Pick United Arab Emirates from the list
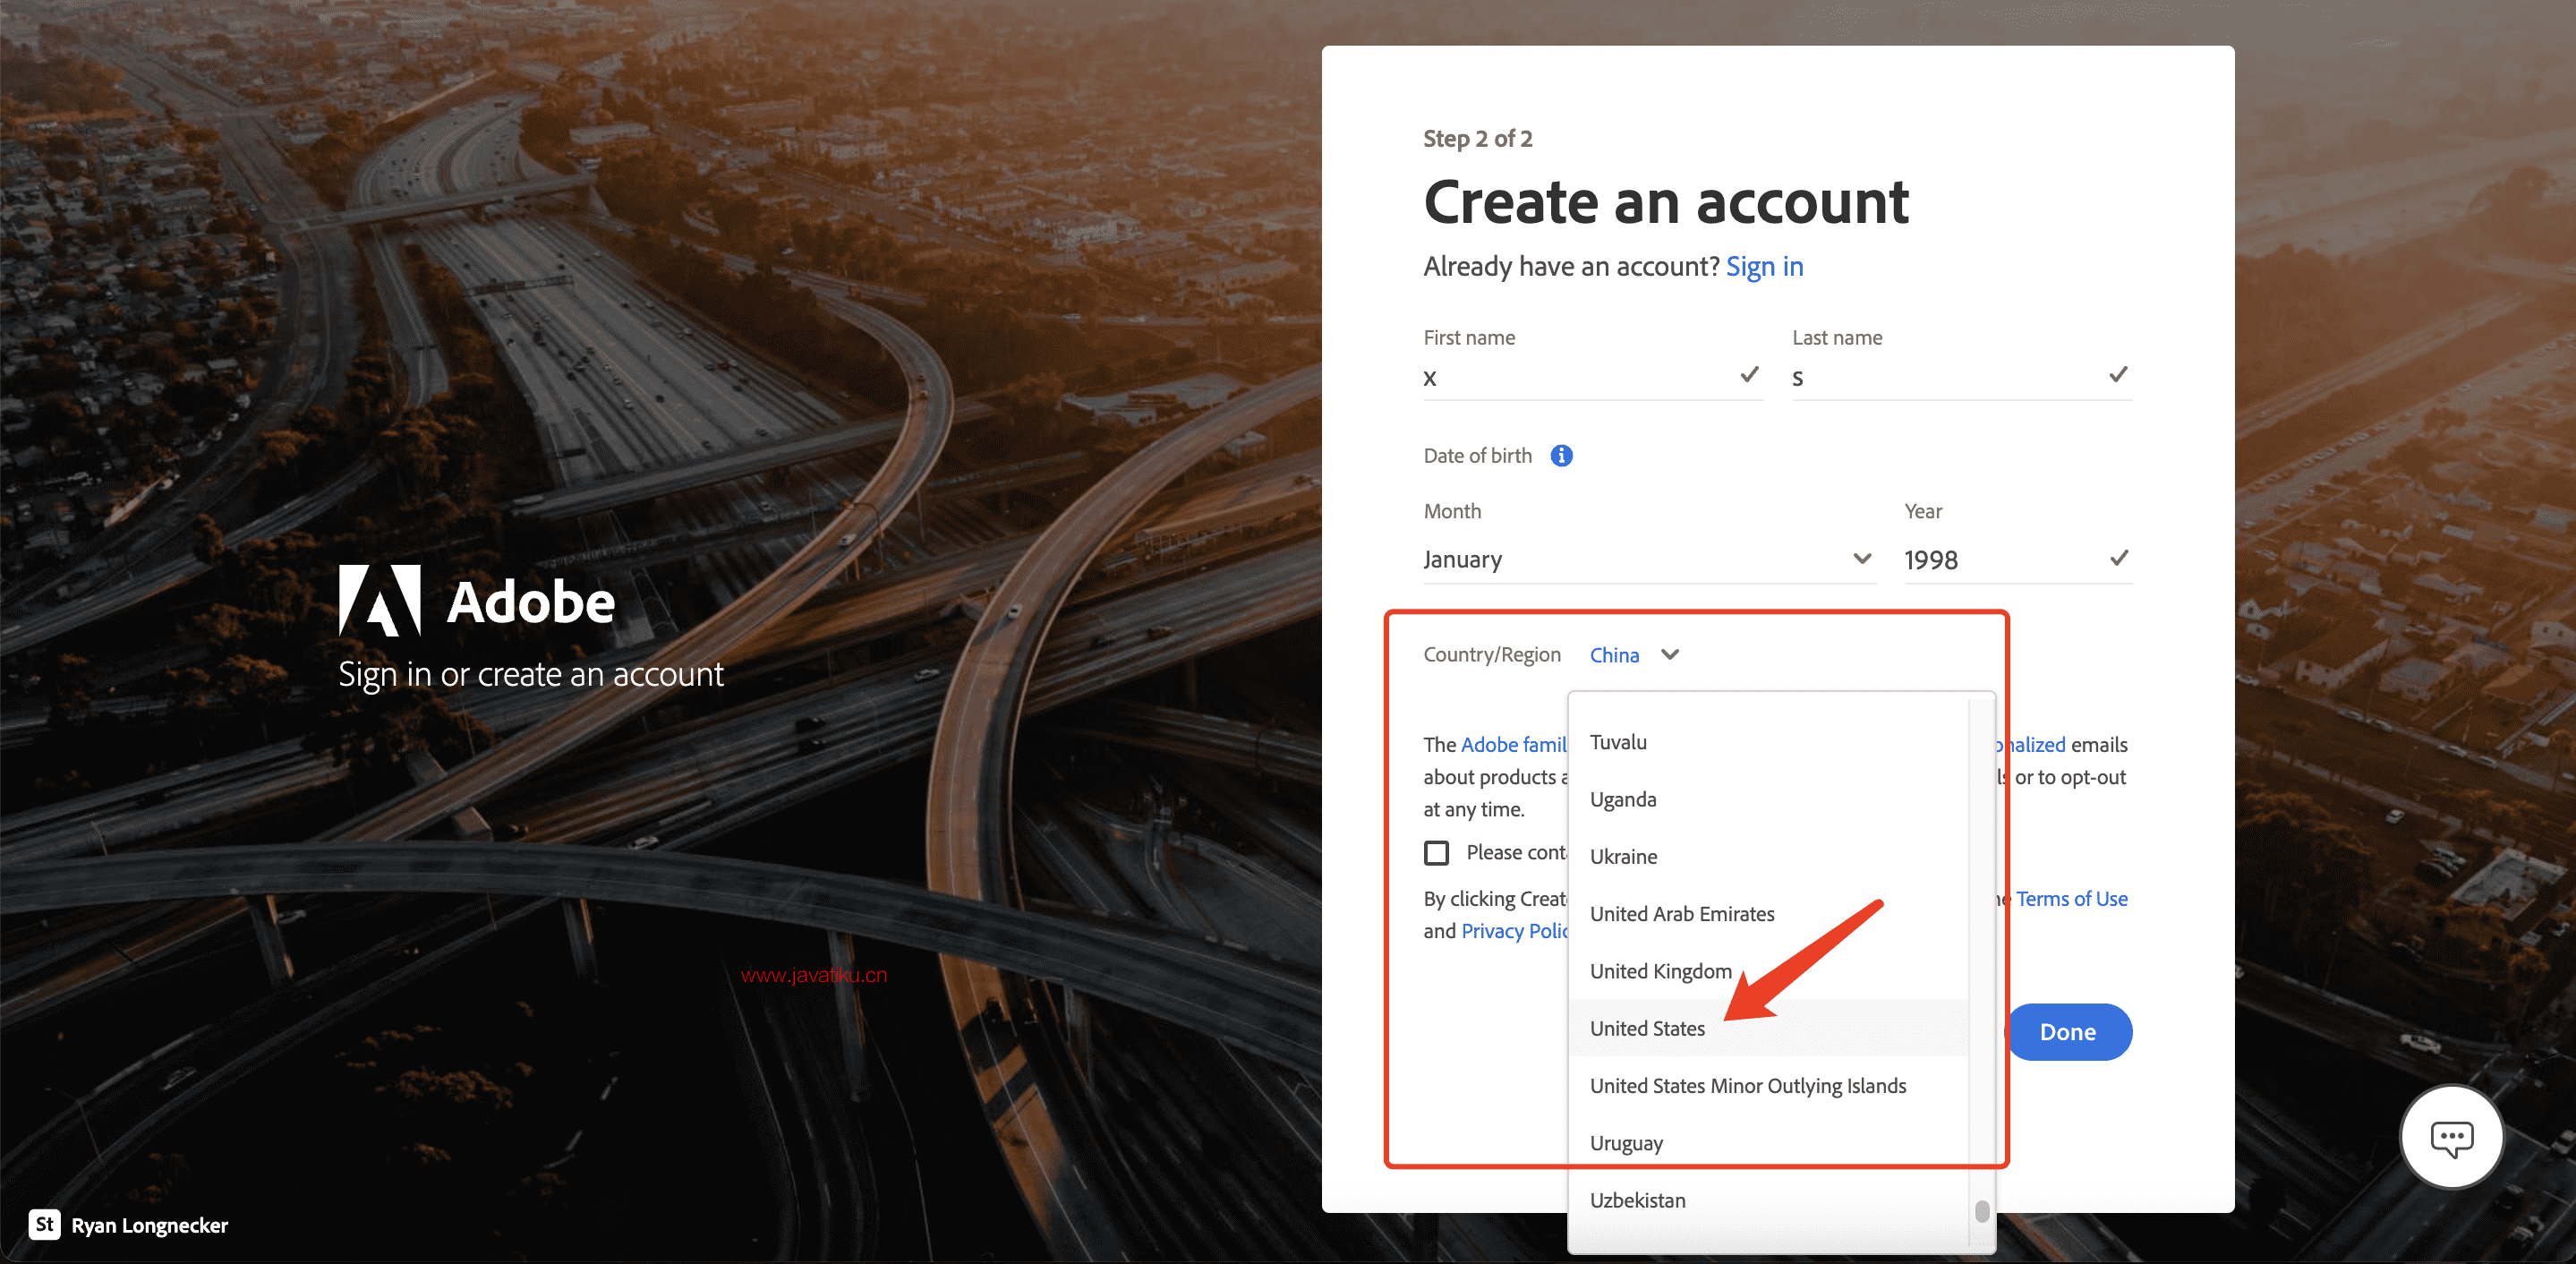Screen dimensions: 2576x1264 [x=1768, y=914]
